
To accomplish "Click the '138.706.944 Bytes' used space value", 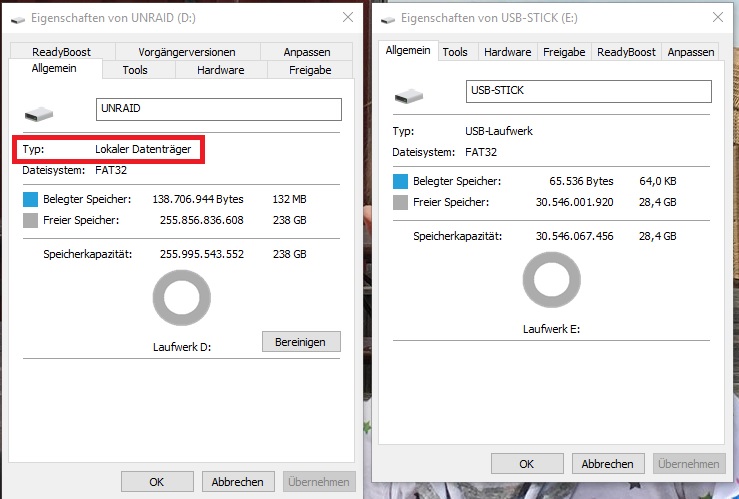I will click(x=198, y=199).
